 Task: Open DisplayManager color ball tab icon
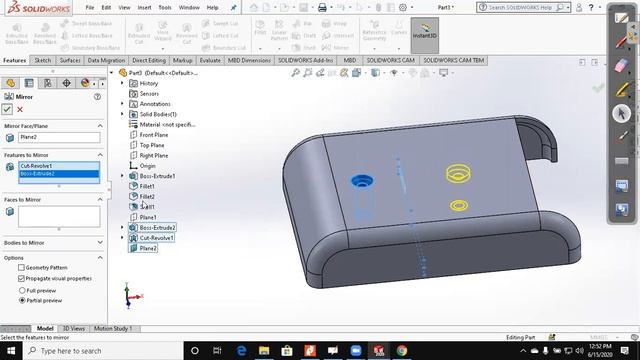pyautogui.click(x=85, y=83)
